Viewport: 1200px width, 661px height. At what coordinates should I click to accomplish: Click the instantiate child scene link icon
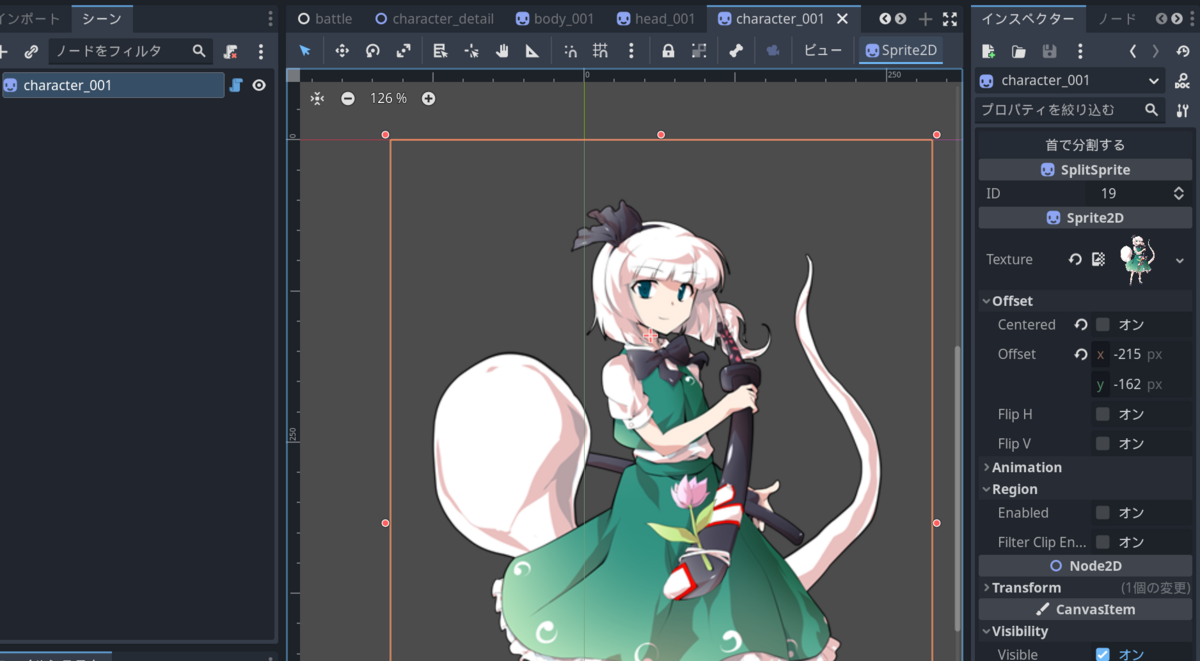coord(31,51)
